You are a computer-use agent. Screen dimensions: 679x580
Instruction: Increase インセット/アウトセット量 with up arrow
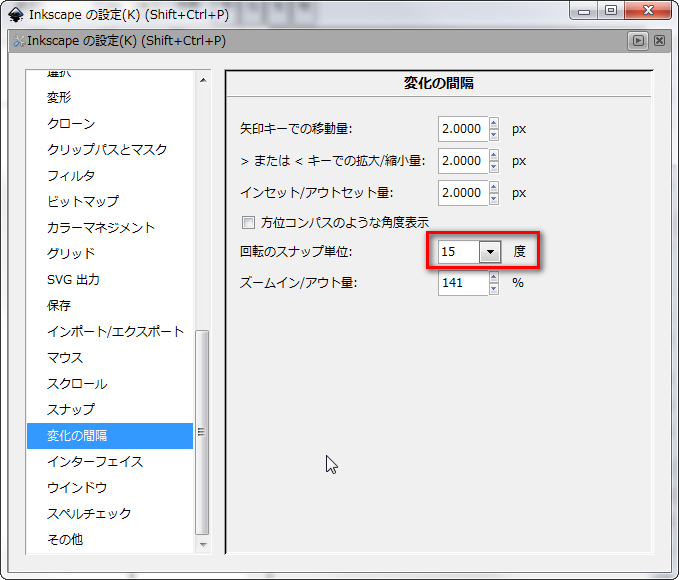click(x=494, y=187)
